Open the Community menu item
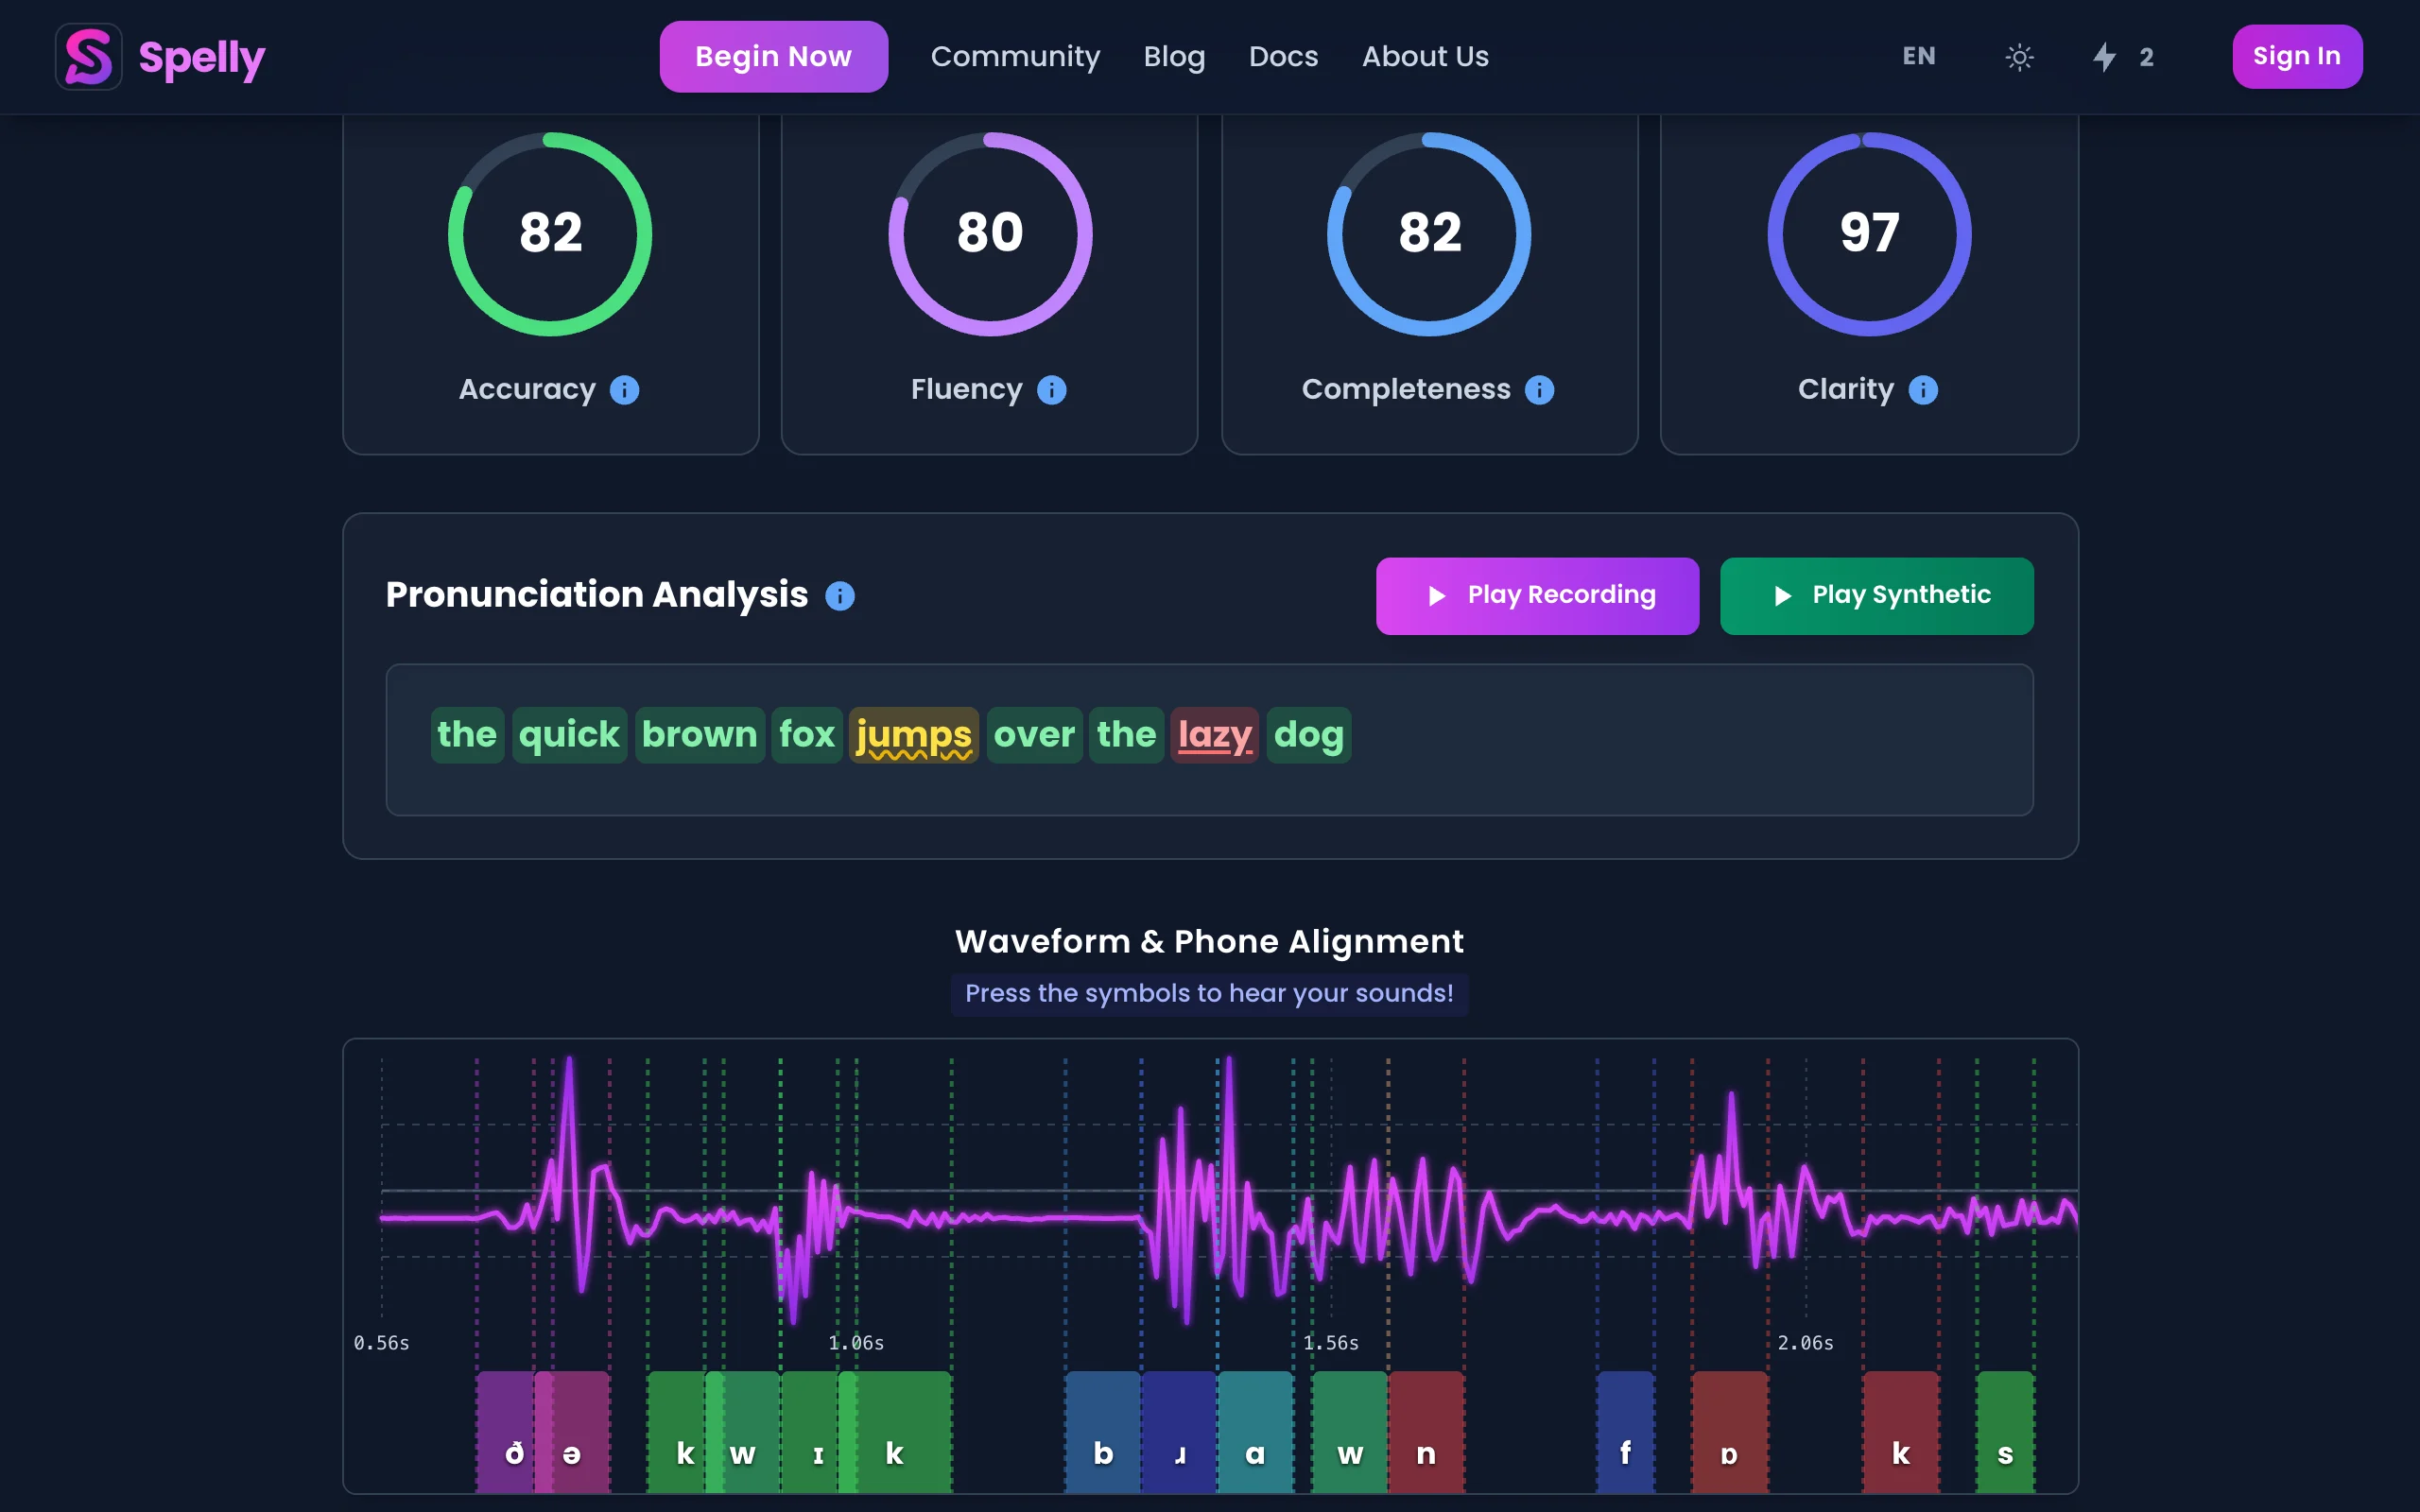Screen dimensions: 2420x1512 point(1015,57)
